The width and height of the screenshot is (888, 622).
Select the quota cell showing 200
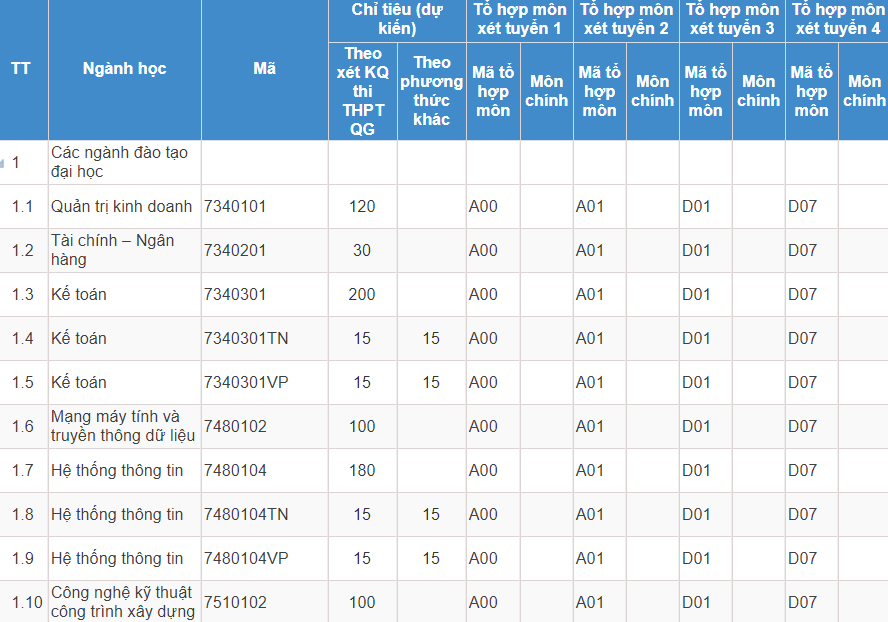click(362, 294)
